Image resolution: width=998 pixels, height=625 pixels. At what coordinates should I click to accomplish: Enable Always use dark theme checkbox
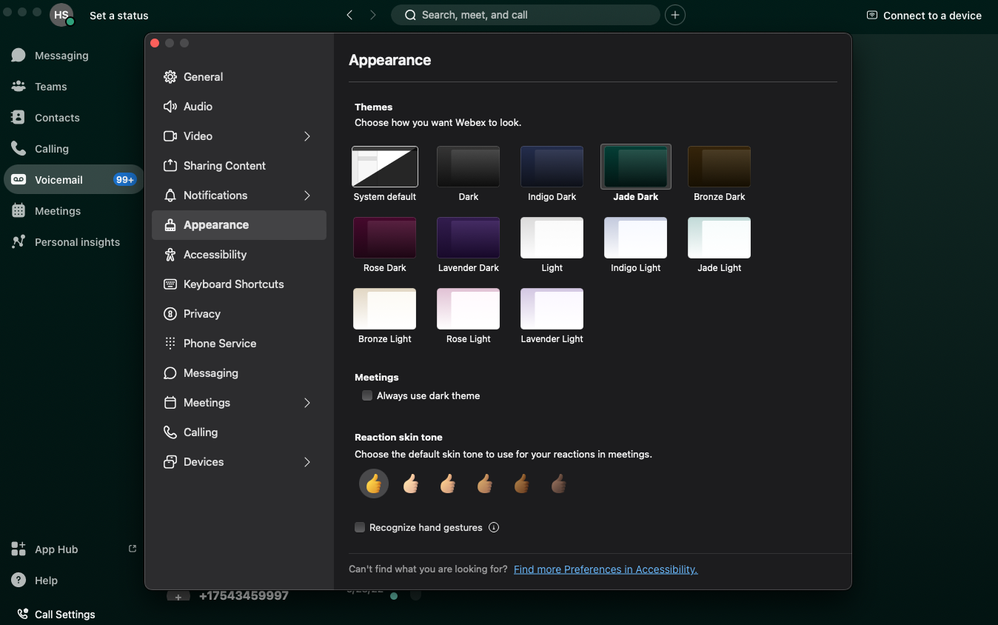367,395
